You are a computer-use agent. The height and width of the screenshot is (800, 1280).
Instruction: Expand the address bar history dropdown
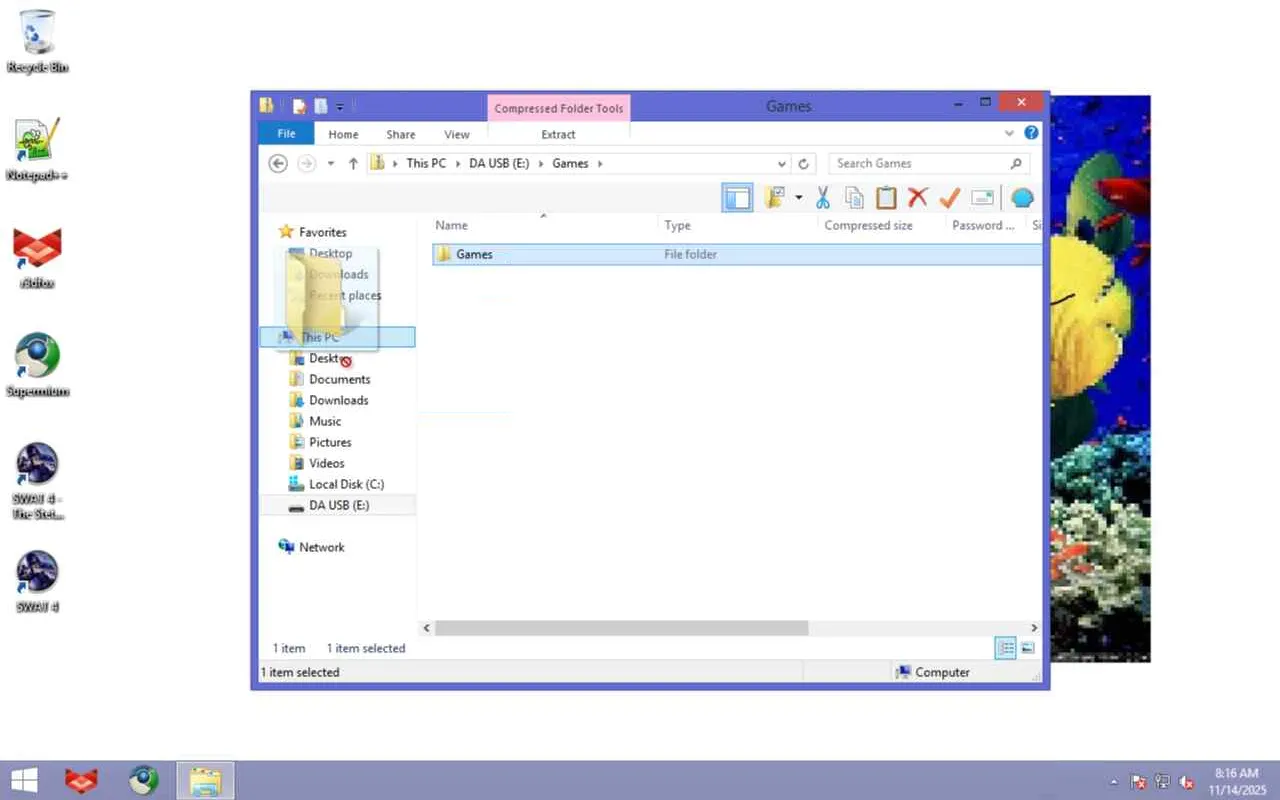click(782, 163)
